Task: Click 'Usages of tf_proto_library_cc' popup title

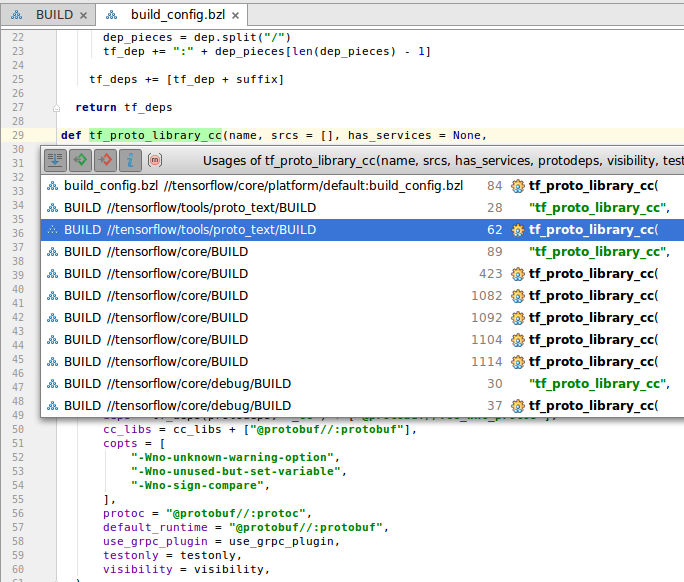Action: pos(443,161)
